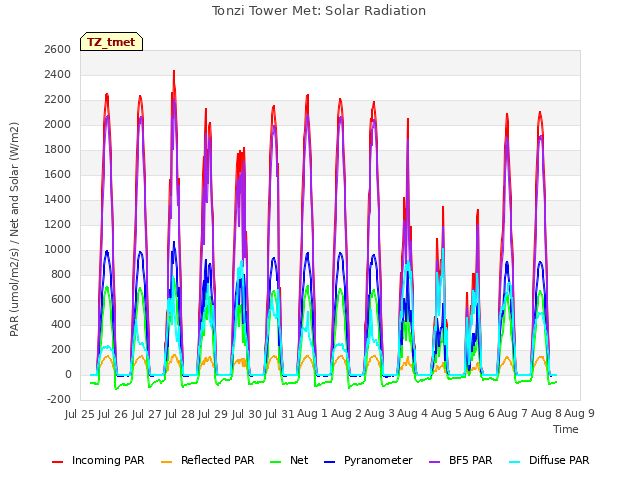Click the y-axis tick label 2600
640x480 pixels.
[x=58, y=49]
